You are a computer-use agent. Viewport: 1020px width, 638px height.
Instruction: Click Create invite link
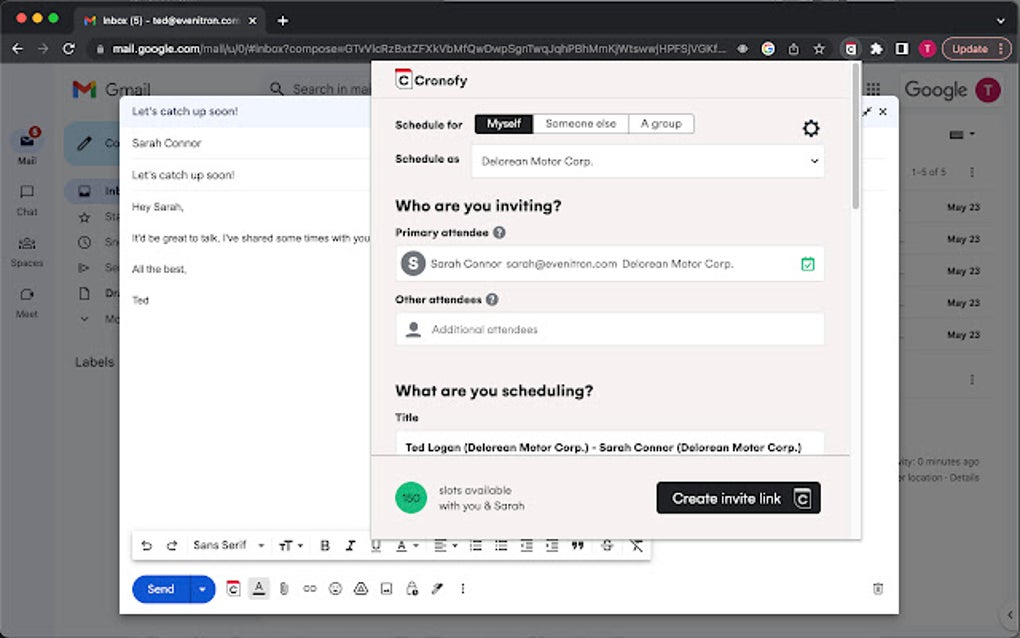(738, 498)
